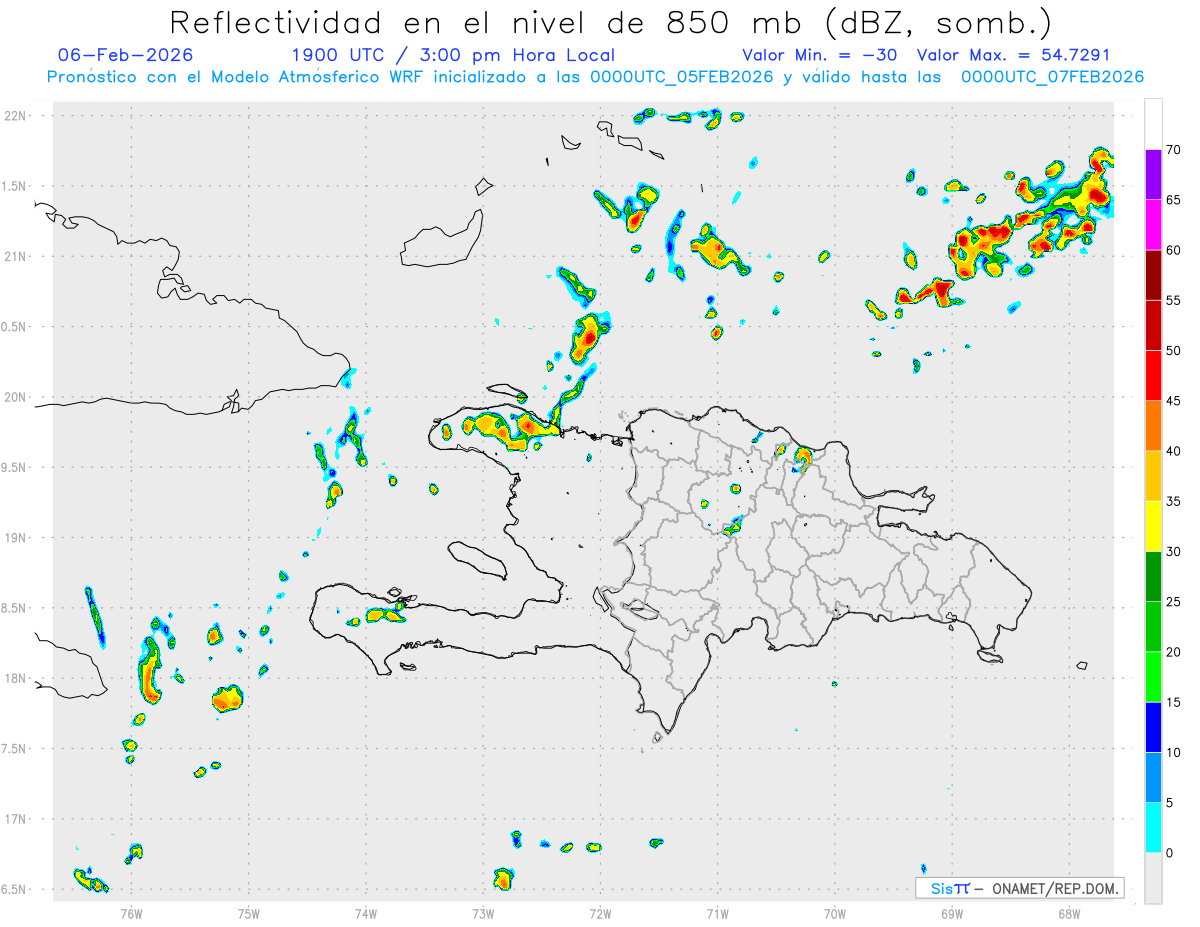Pick the dark blue 10–15 dBZ colorbar segment

1153,727
